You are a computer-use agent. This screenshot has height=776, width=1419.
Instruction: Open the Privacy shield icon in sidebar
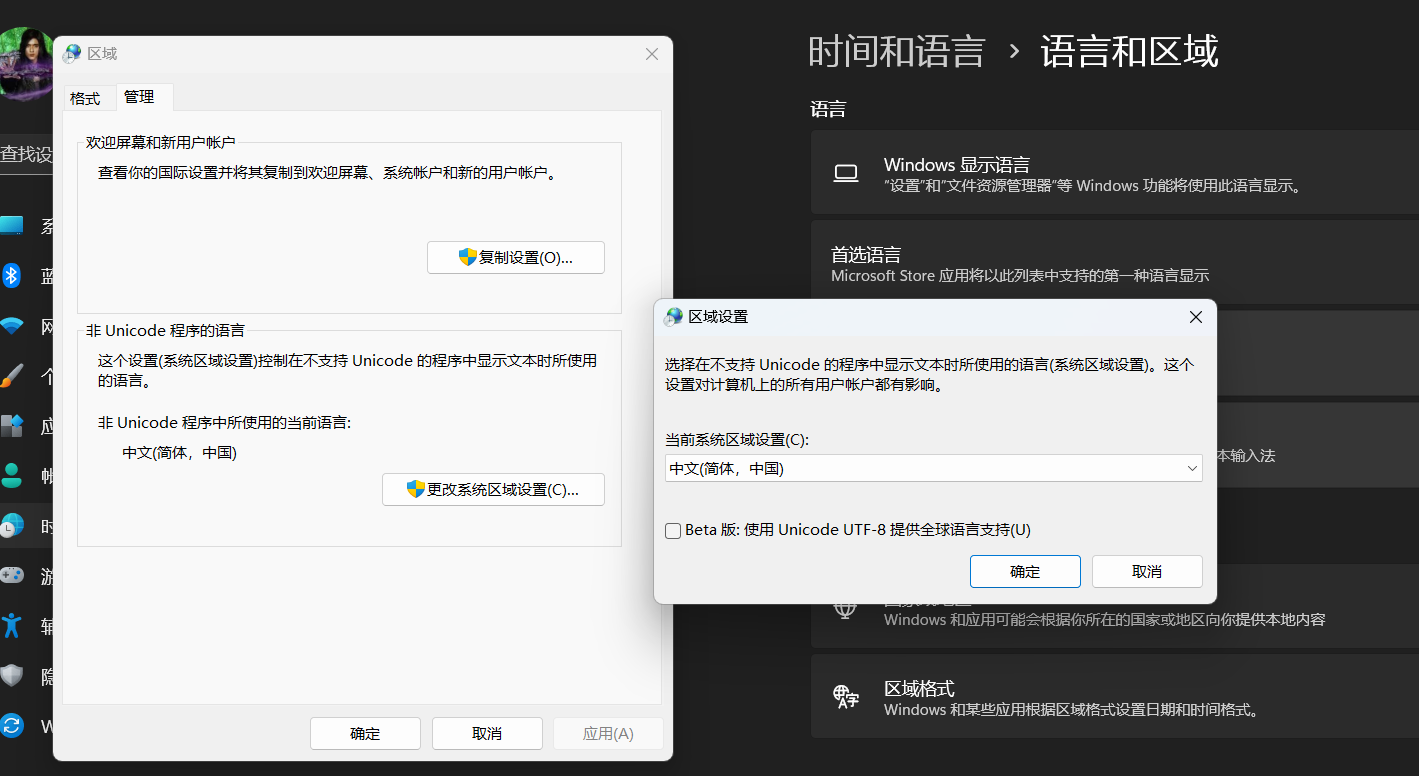pos(11,676)
